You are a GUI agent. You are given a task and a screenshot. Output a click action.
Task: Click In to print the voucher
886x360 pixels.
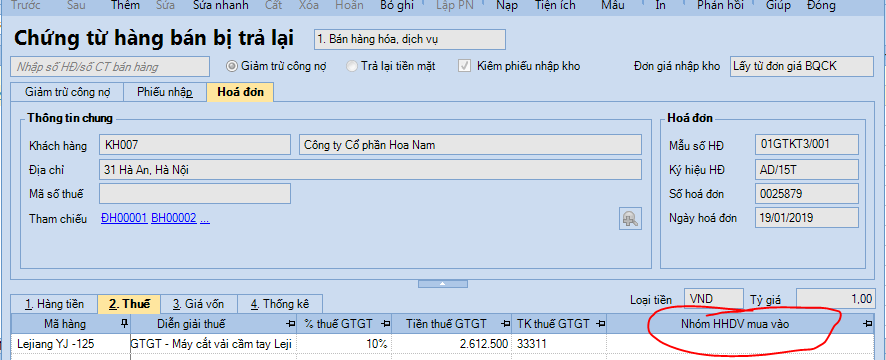(660, 6)
